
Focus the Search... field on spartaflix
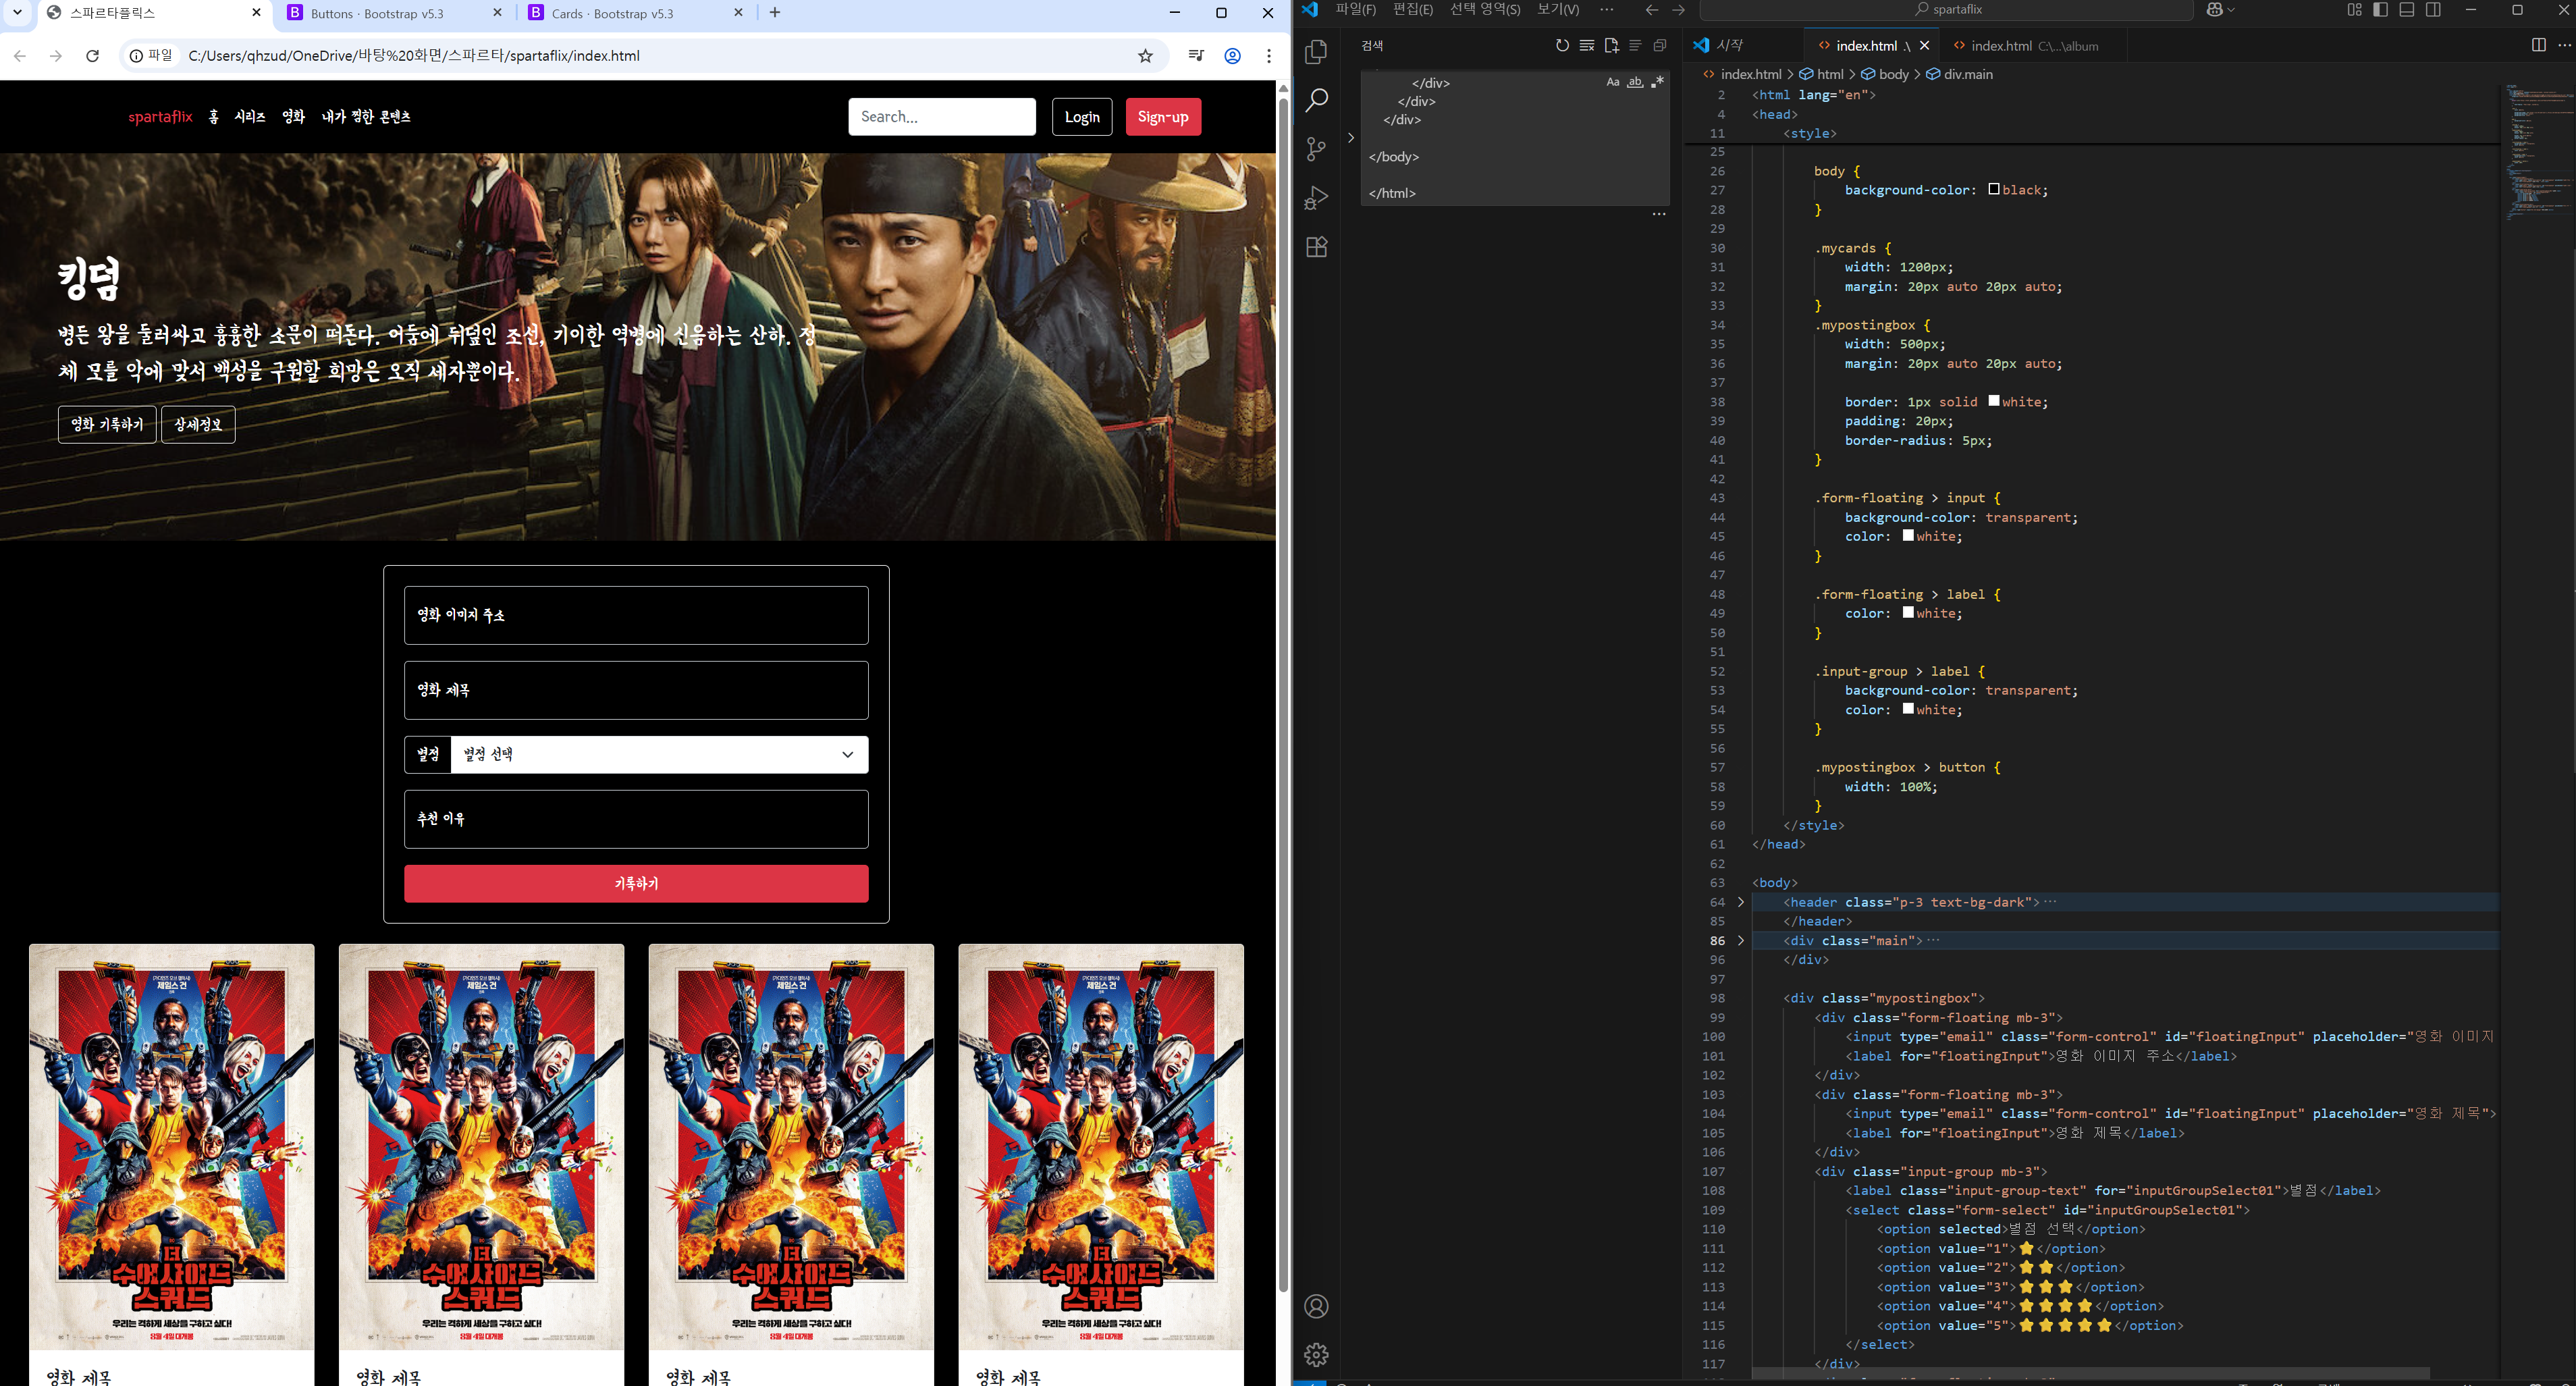pyautogui.click(x=942, y=117)
